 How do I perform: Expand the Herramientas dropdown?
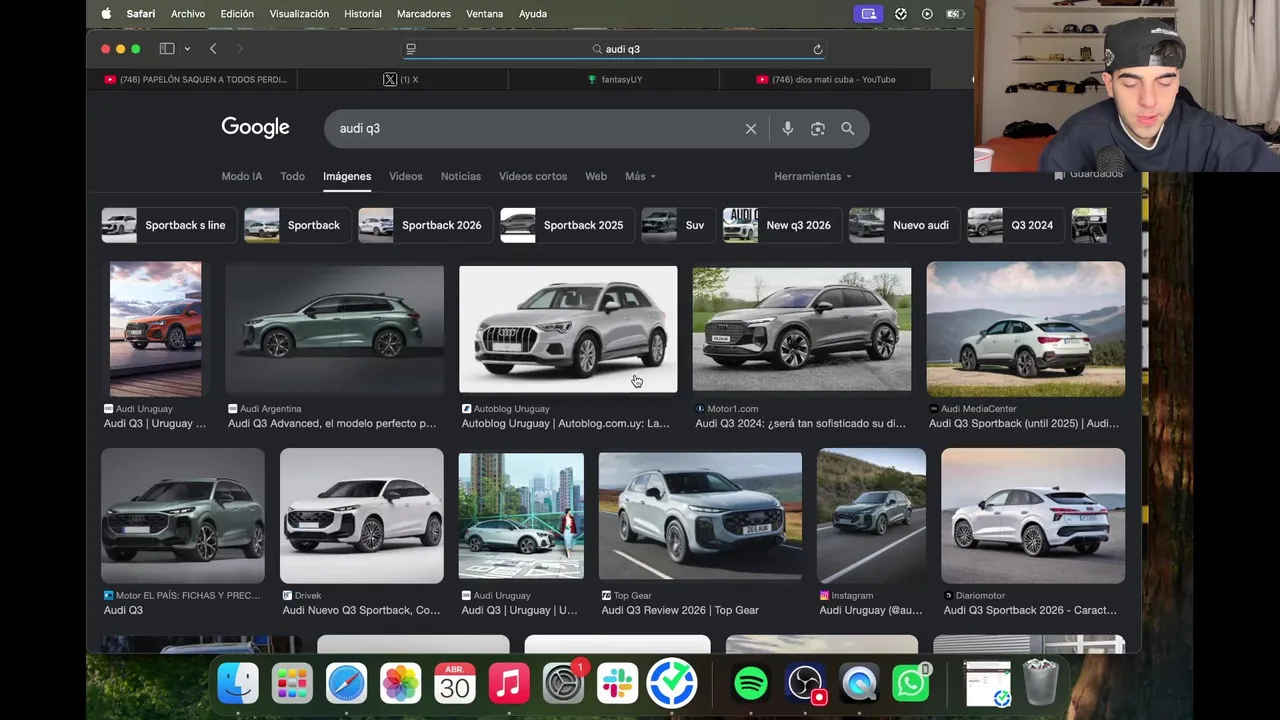[813, 176]
